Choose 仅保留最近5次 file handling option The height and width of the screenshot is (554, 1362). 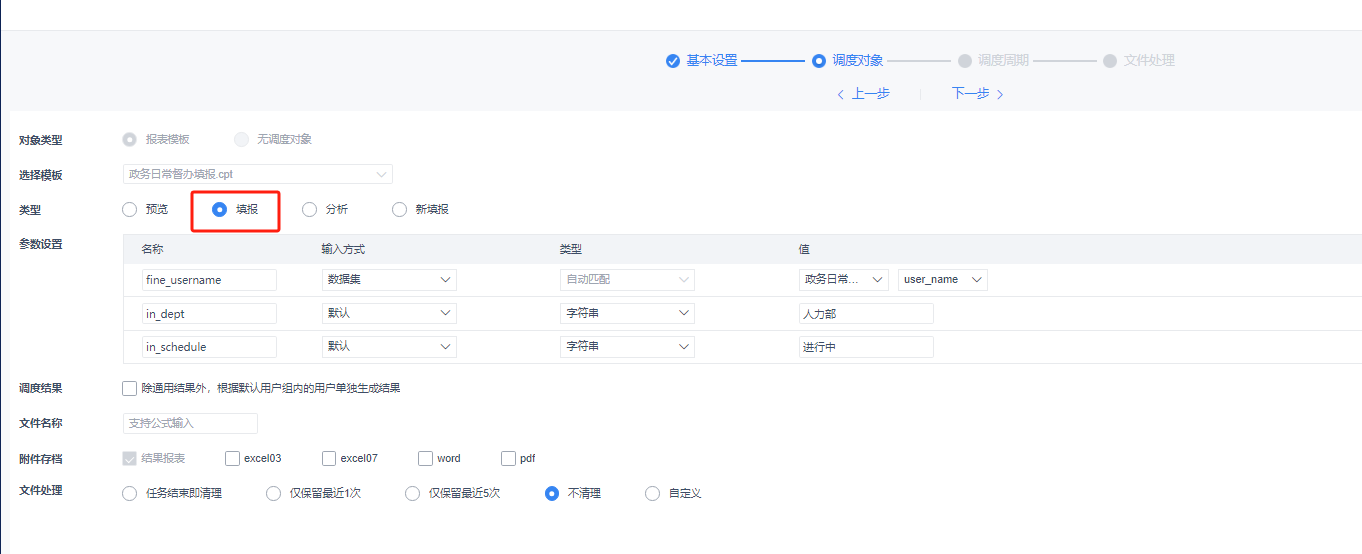[412, 494]
